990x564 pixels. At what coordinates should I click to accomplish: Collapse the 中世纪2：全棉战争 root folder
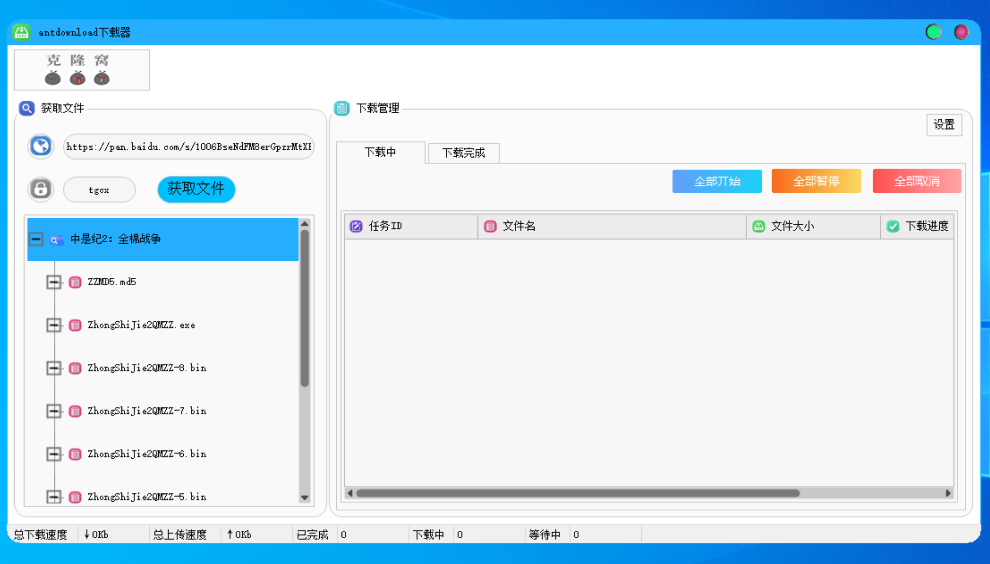[x=36, y=240]
